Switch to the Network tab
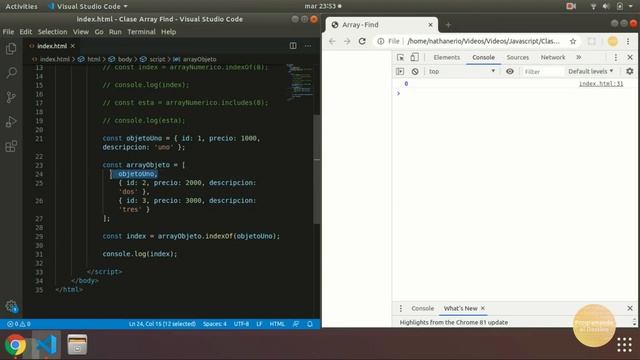 tap(553, 58)
